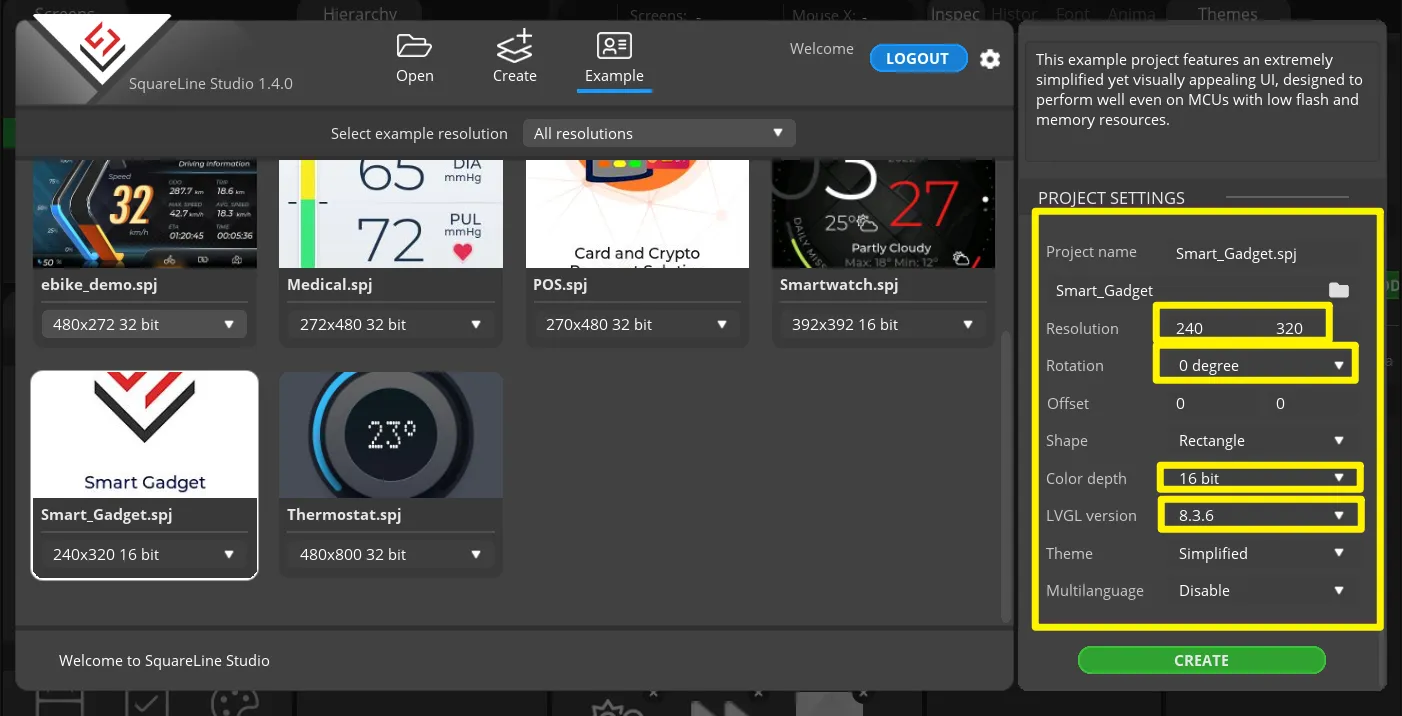Click the folder browse icon beside Smart_Gadget

1338,290
